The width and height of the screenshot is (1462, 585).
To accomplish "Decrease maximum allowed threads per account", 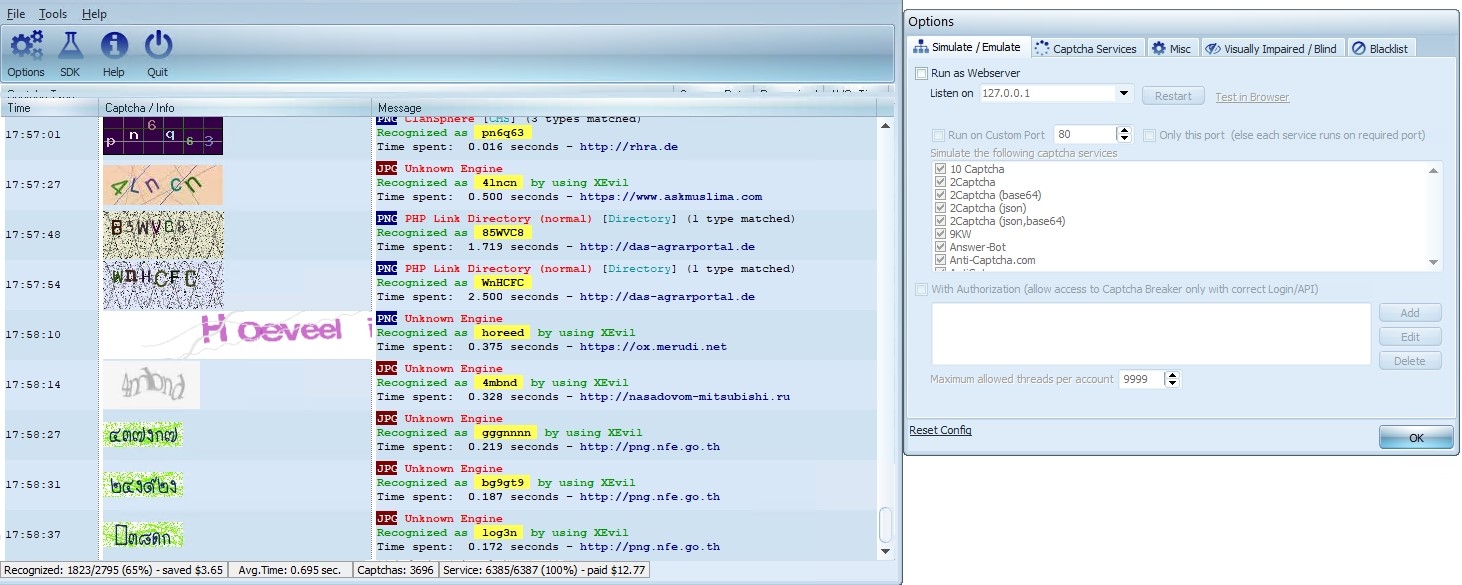I will click(x=1173, y=383).
